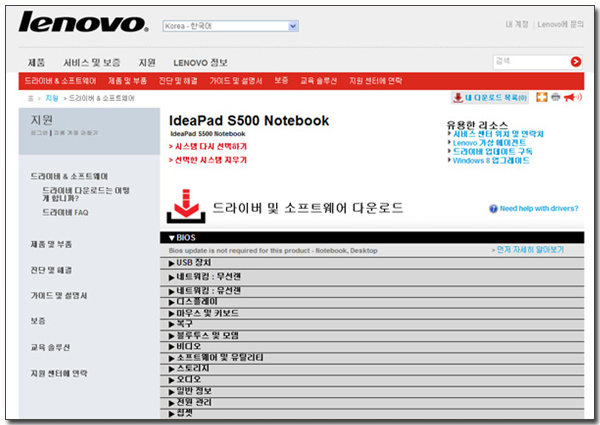The height and width of the screenshot is (425, 600).
Task: Click sidebar 드라이버 FAQ link
Action: 65,213
